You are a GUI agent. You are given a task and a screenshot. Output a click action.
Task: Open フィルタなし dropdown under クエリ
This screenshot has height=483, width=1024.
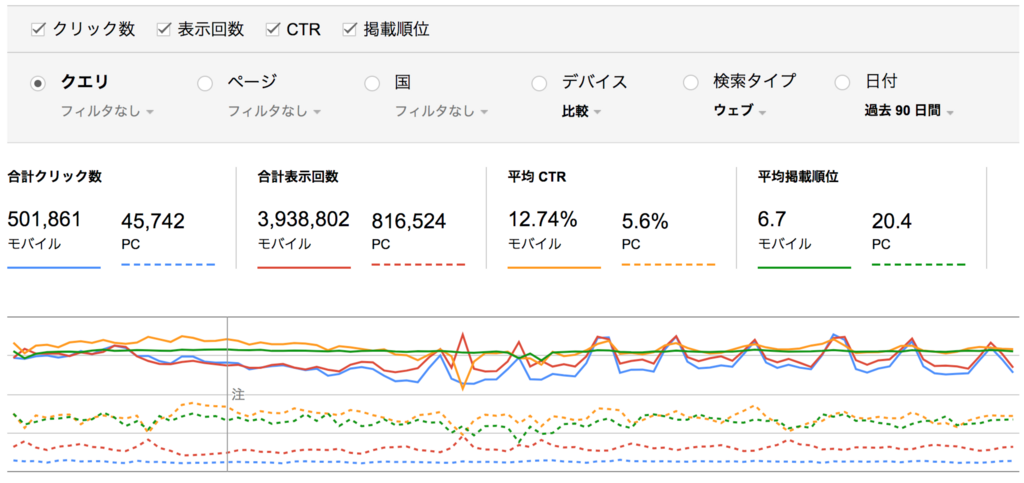[x=108, y=112]
